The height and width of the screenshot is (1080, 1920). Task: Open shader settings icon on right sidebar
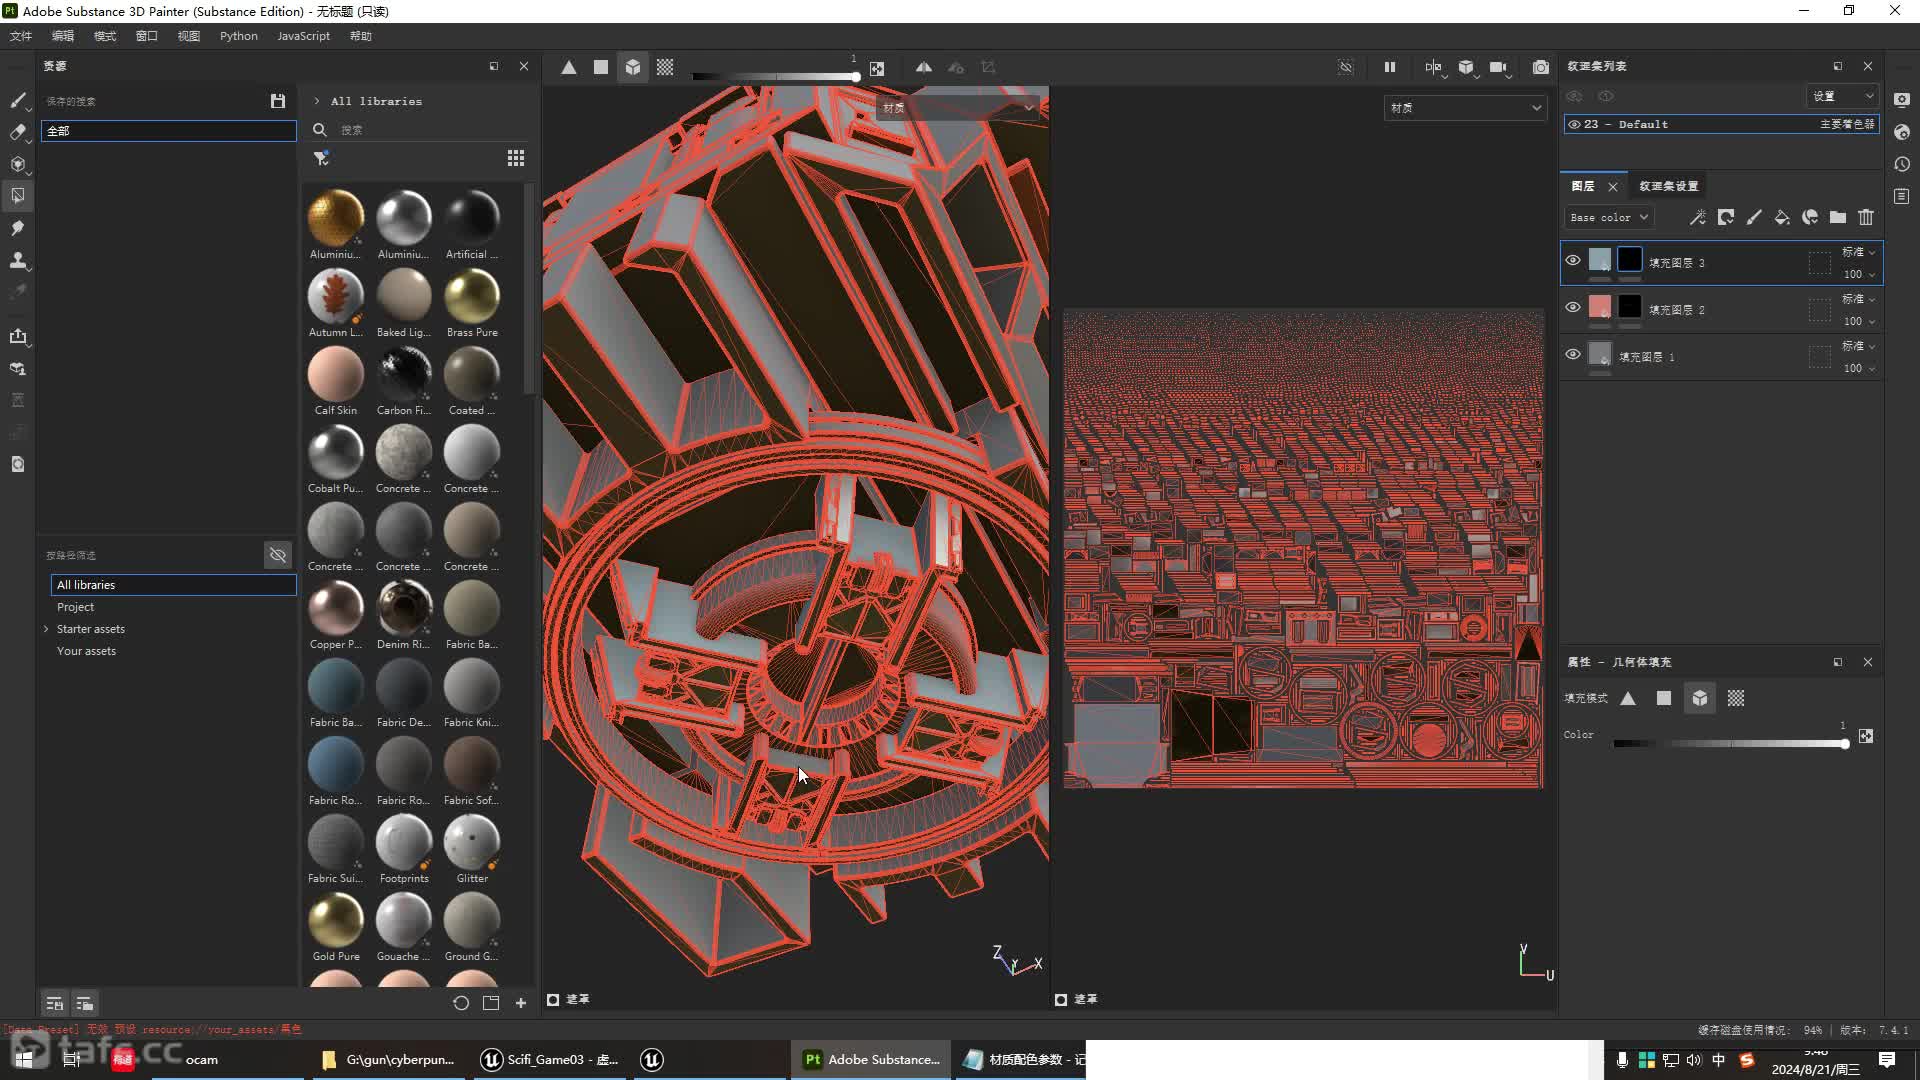click(1902, 132)
